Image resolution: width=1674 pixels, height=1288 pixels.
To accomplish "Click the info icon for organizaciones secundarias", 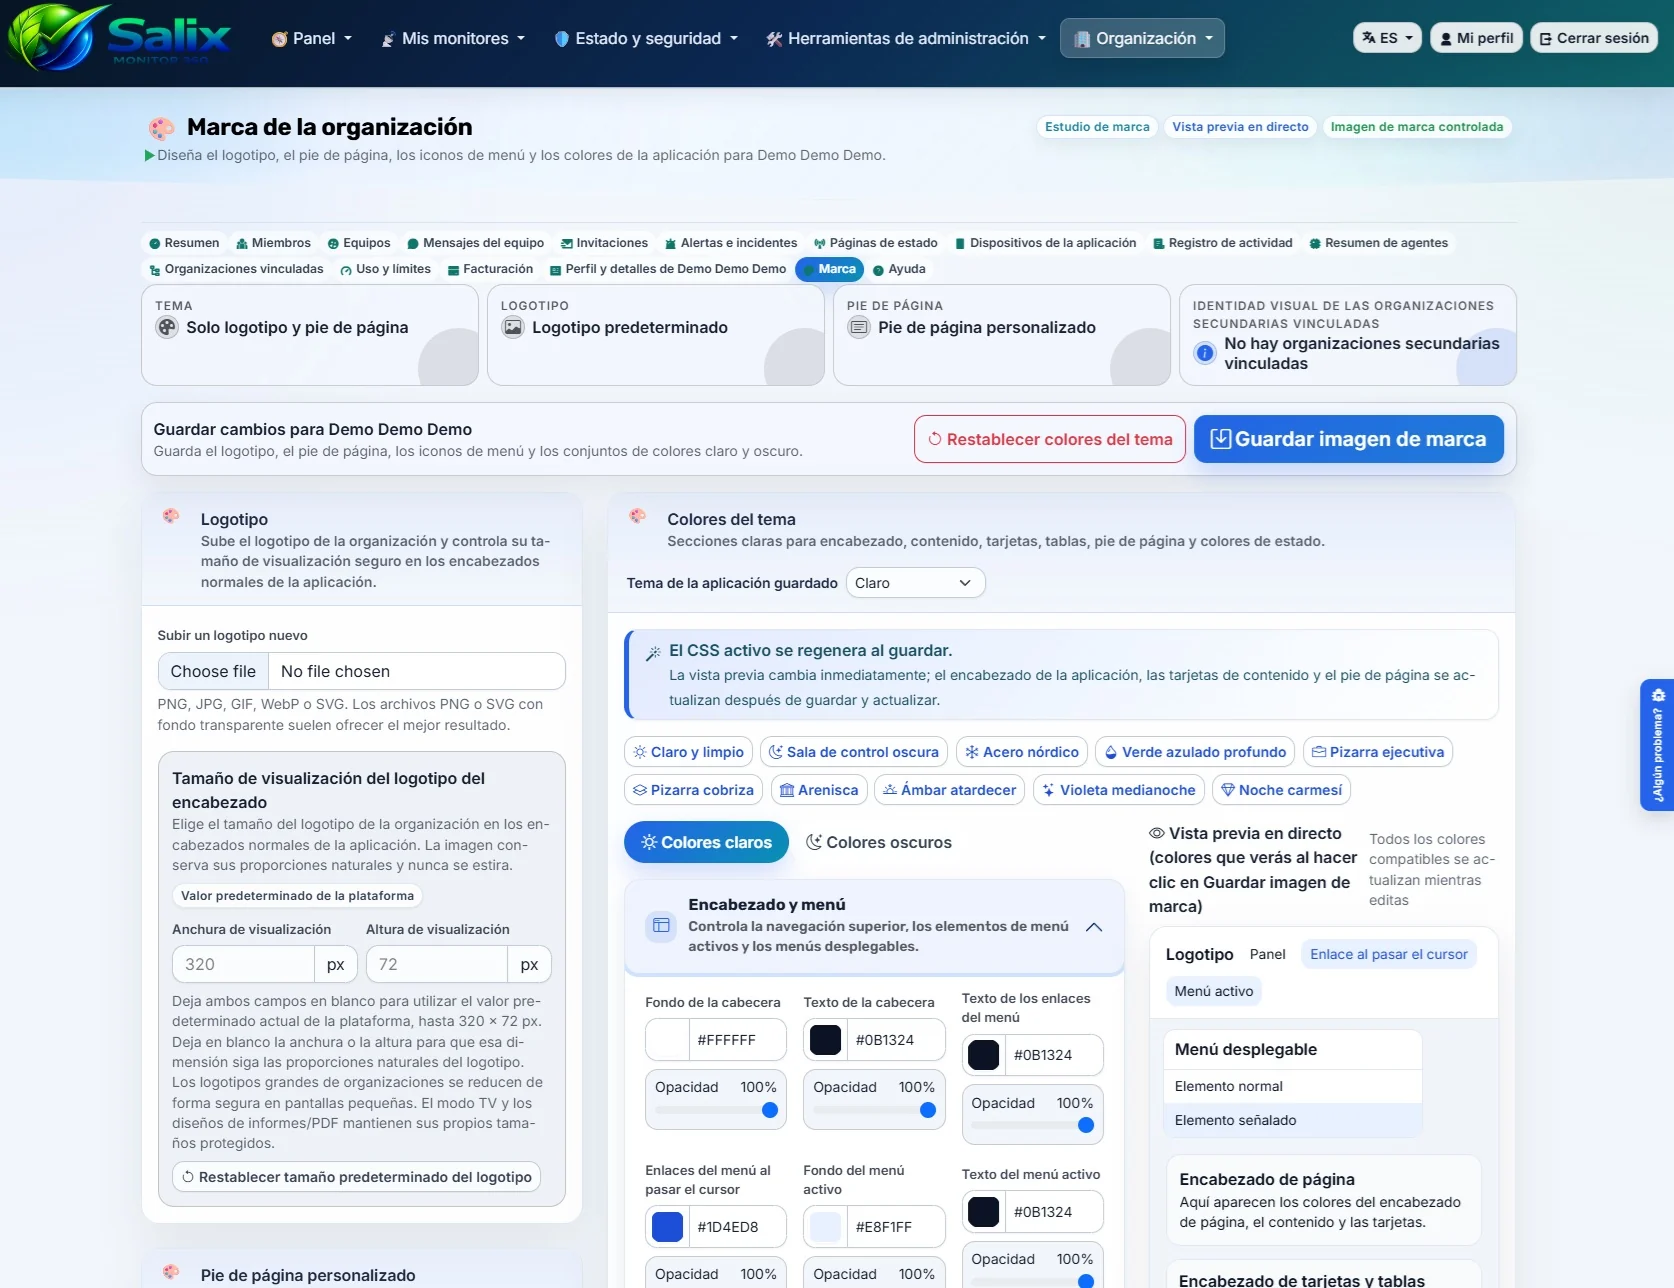I will [1205, 353].
